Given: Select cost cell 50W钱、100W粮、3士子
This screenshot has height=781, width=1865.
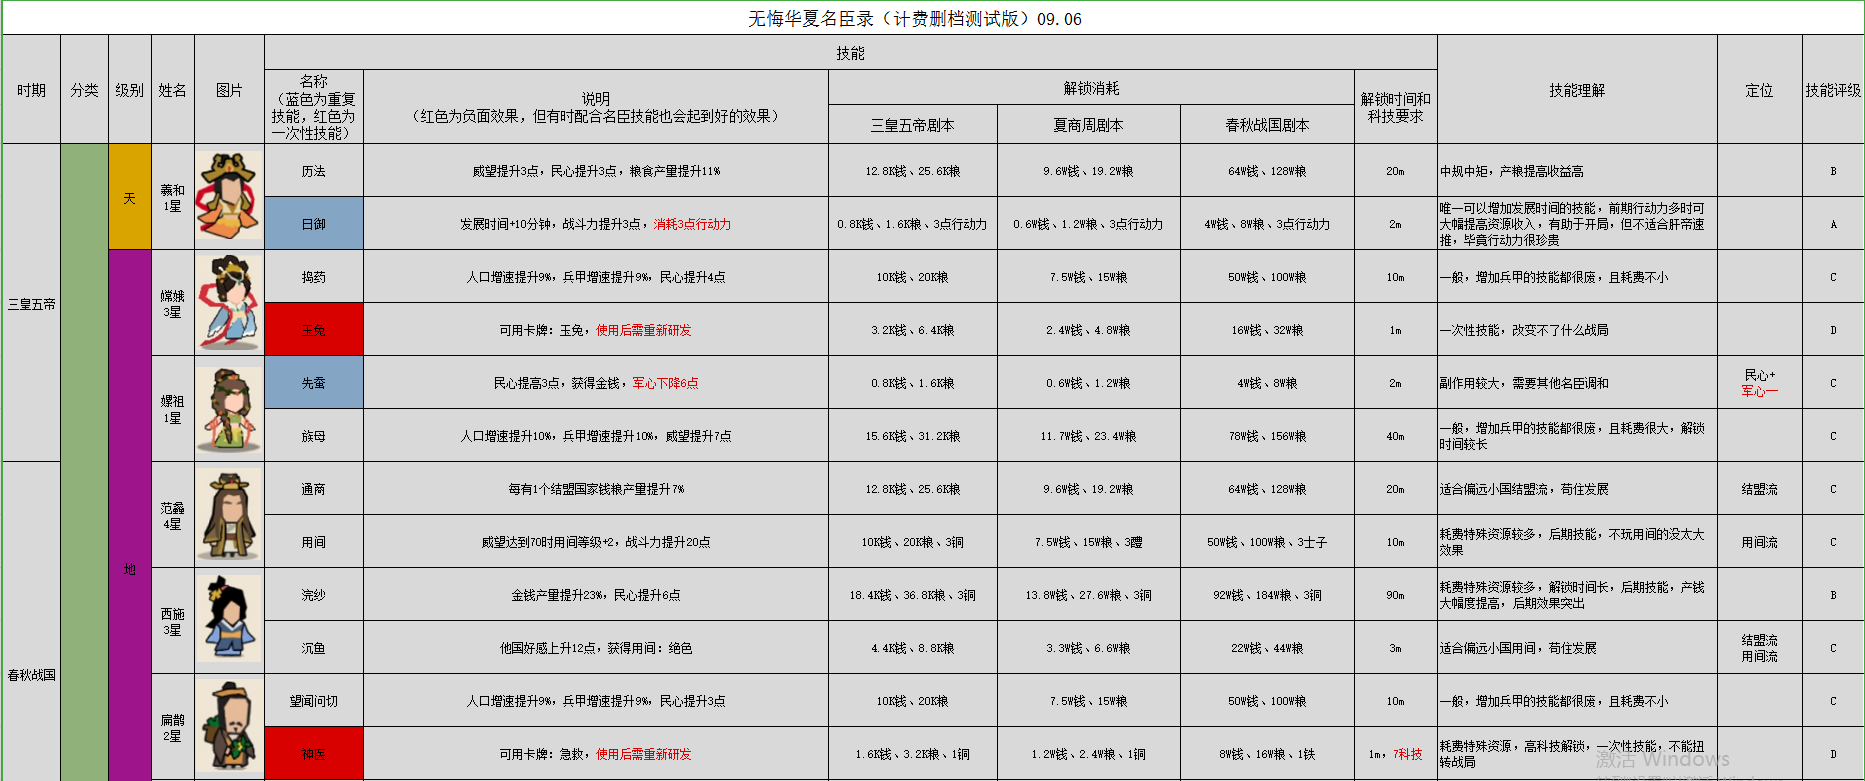Looking at the screenshot, I should click(1267, 542).
